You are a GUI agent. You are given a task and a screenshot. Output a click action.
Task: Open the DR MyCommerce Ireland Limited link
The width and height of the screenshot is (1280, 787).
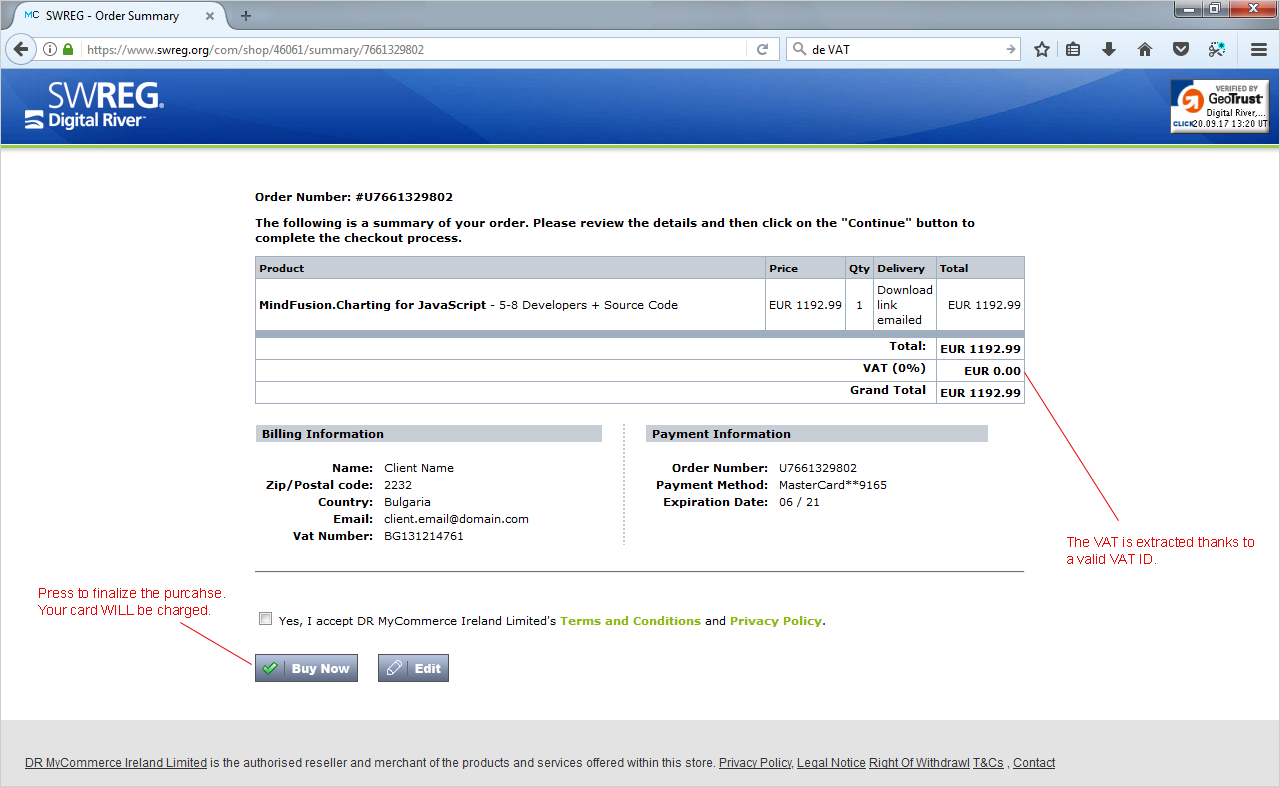[x=116, y=763]
